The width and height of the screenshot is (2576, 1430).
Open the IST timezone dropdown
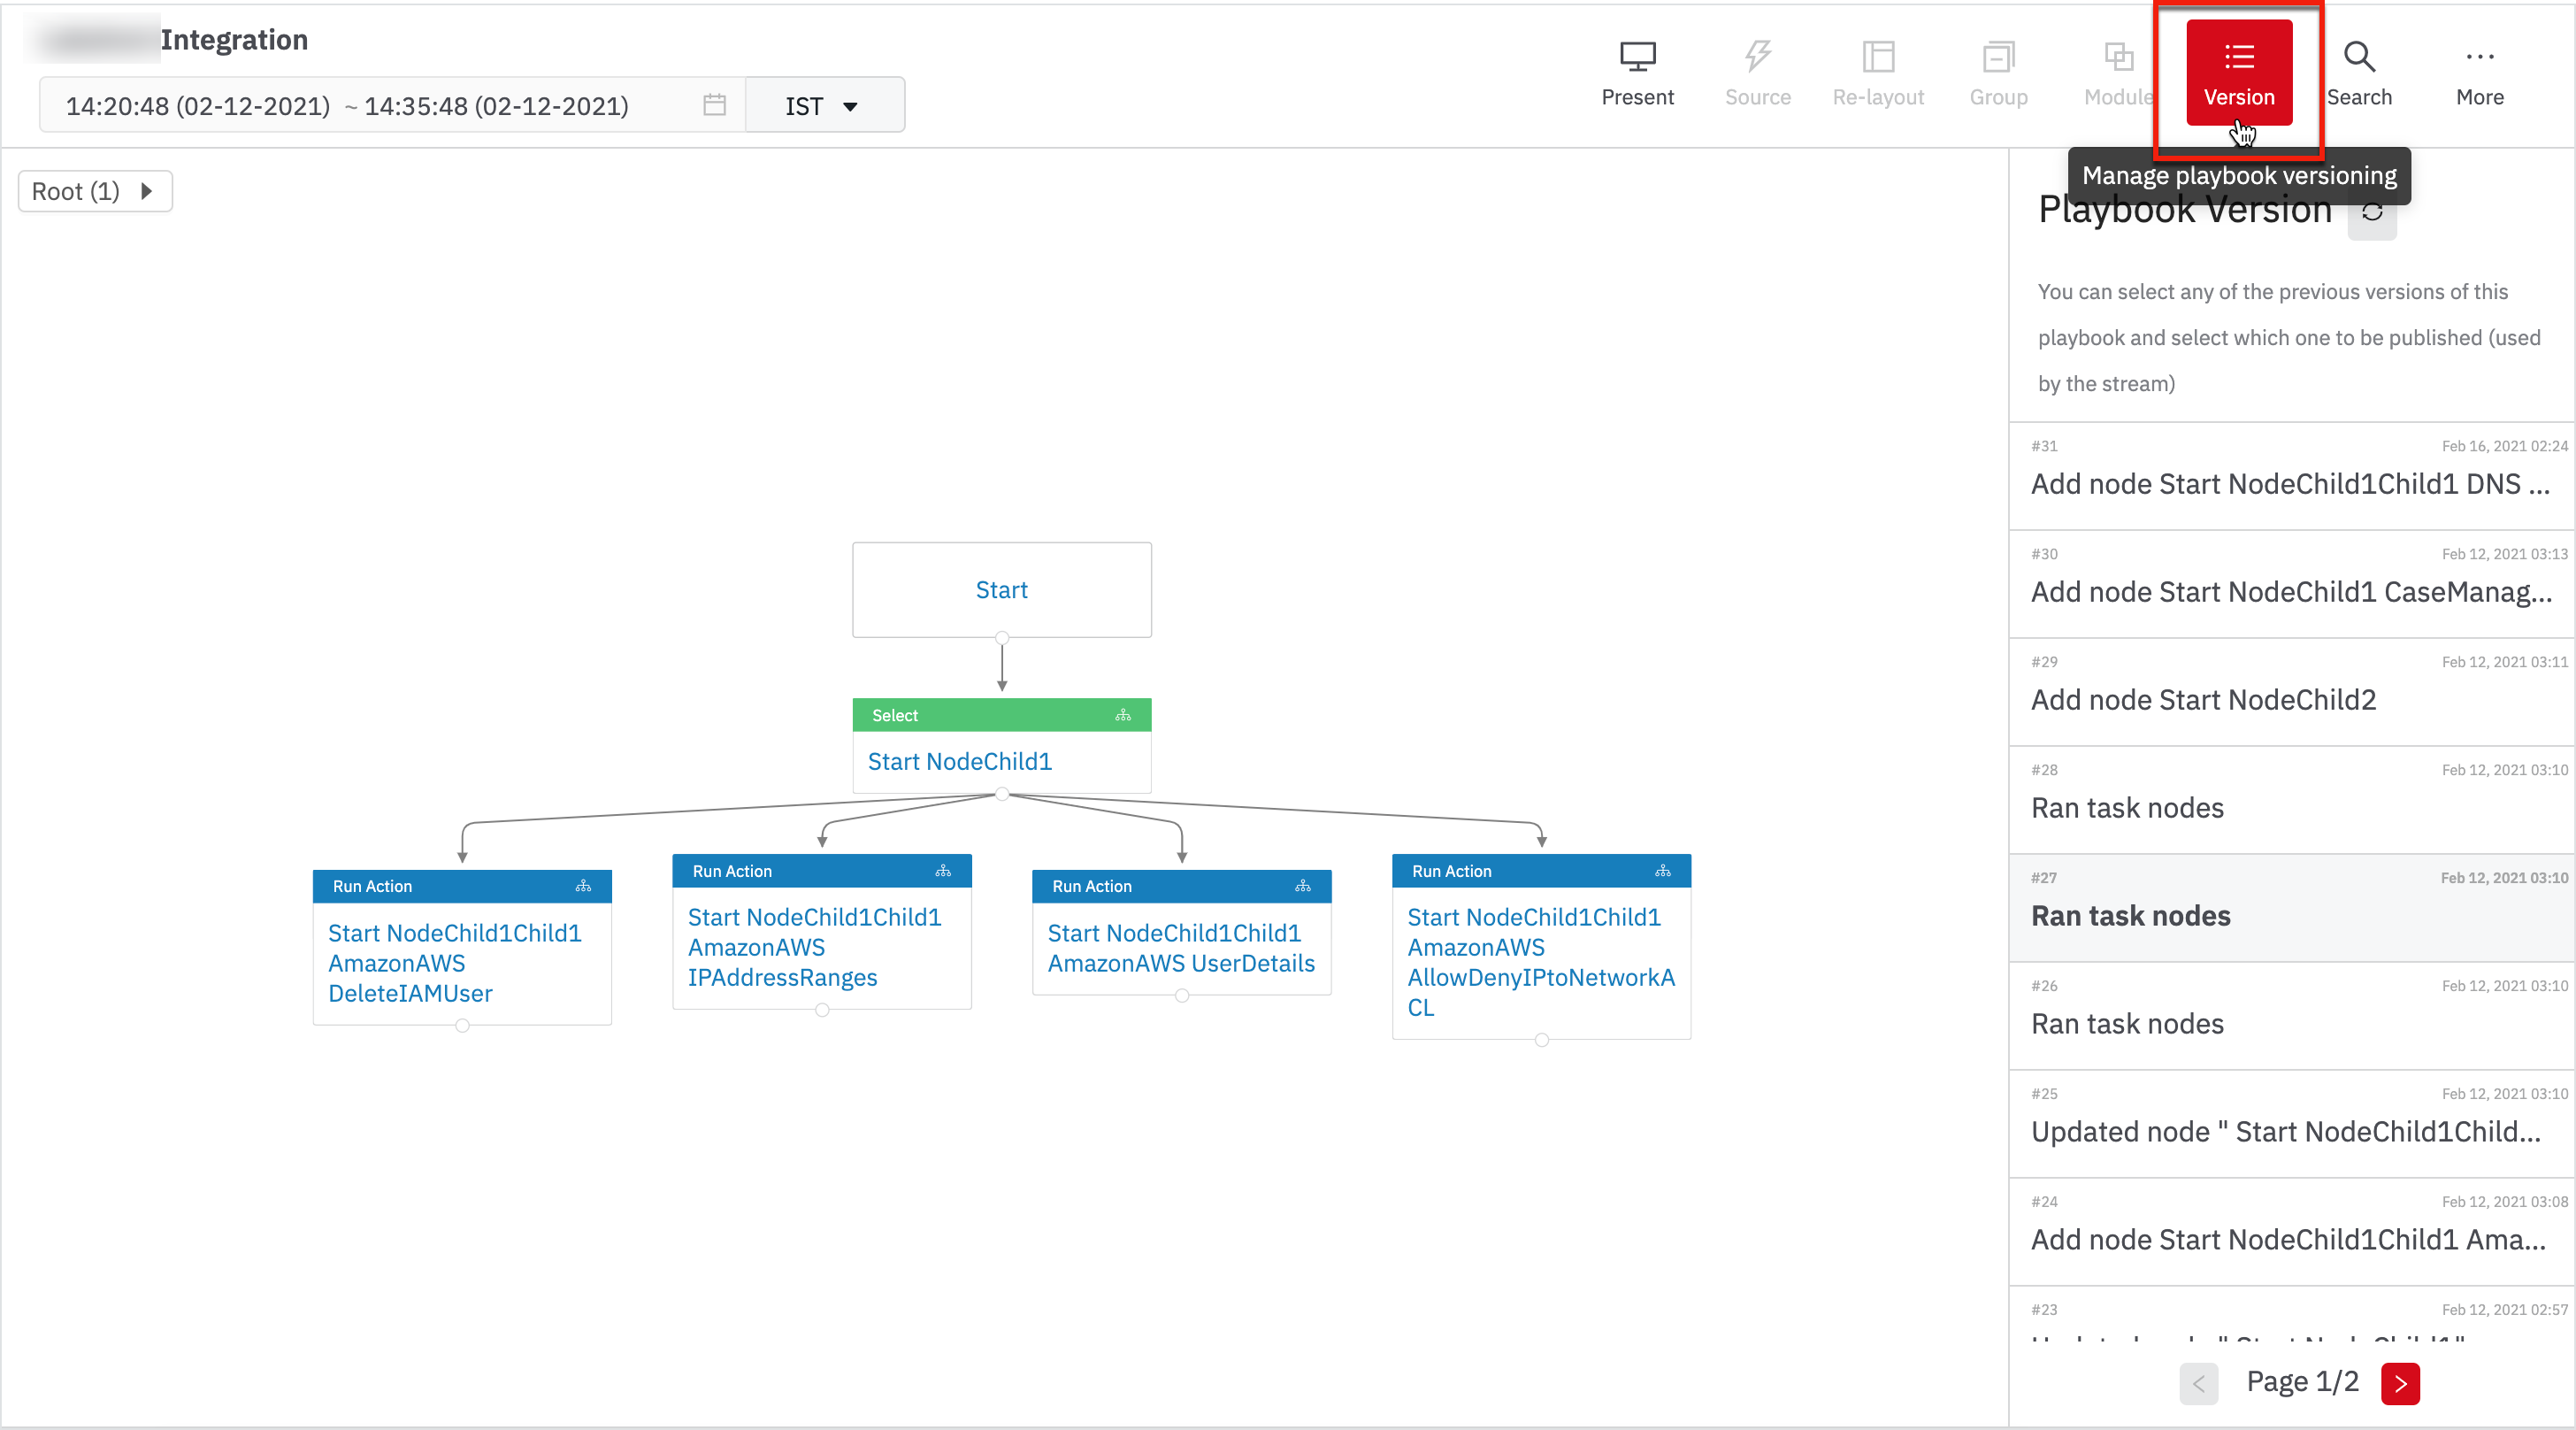point(823,105)
